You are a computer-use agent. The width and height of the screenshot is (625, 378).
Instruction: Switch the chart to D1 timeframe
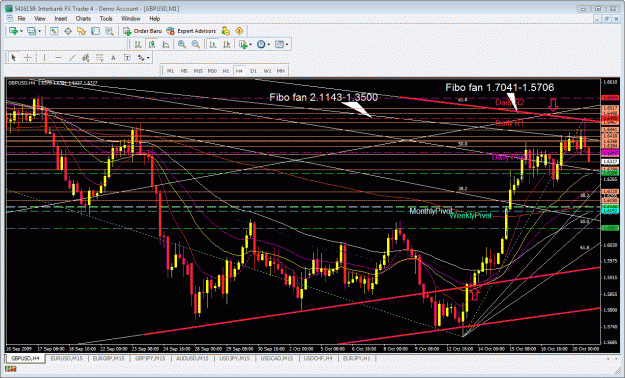click(x=254, y=71)
